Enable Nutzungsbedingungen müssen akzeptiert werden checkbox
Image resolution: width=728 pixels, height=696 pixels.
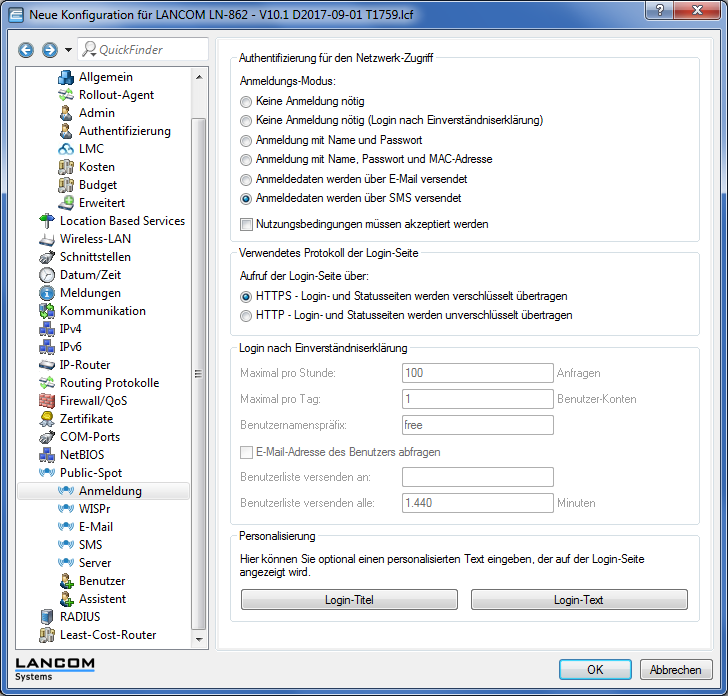point(247,224)
